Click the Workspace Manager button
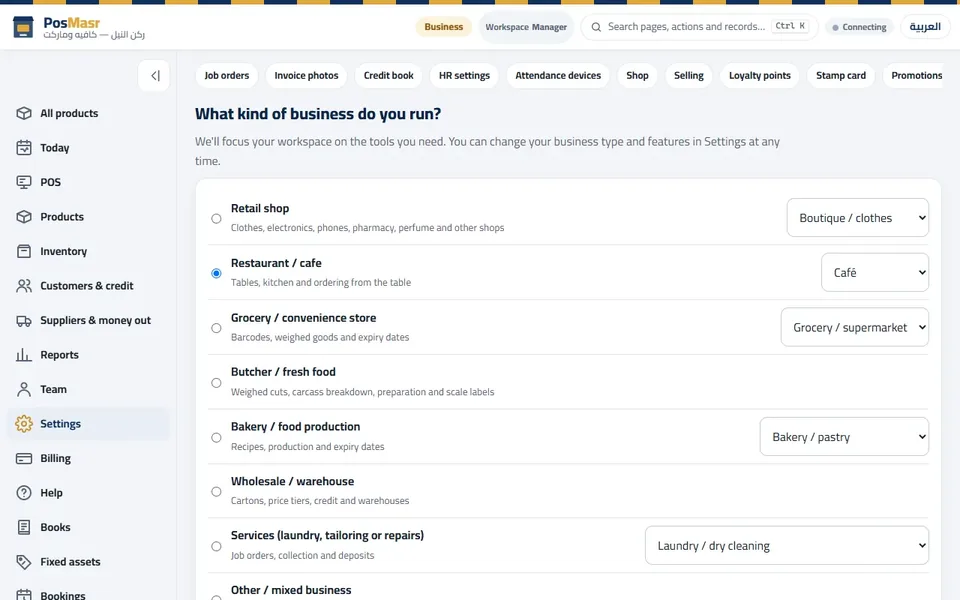960x600 pixels. click(x=526, y=27)
